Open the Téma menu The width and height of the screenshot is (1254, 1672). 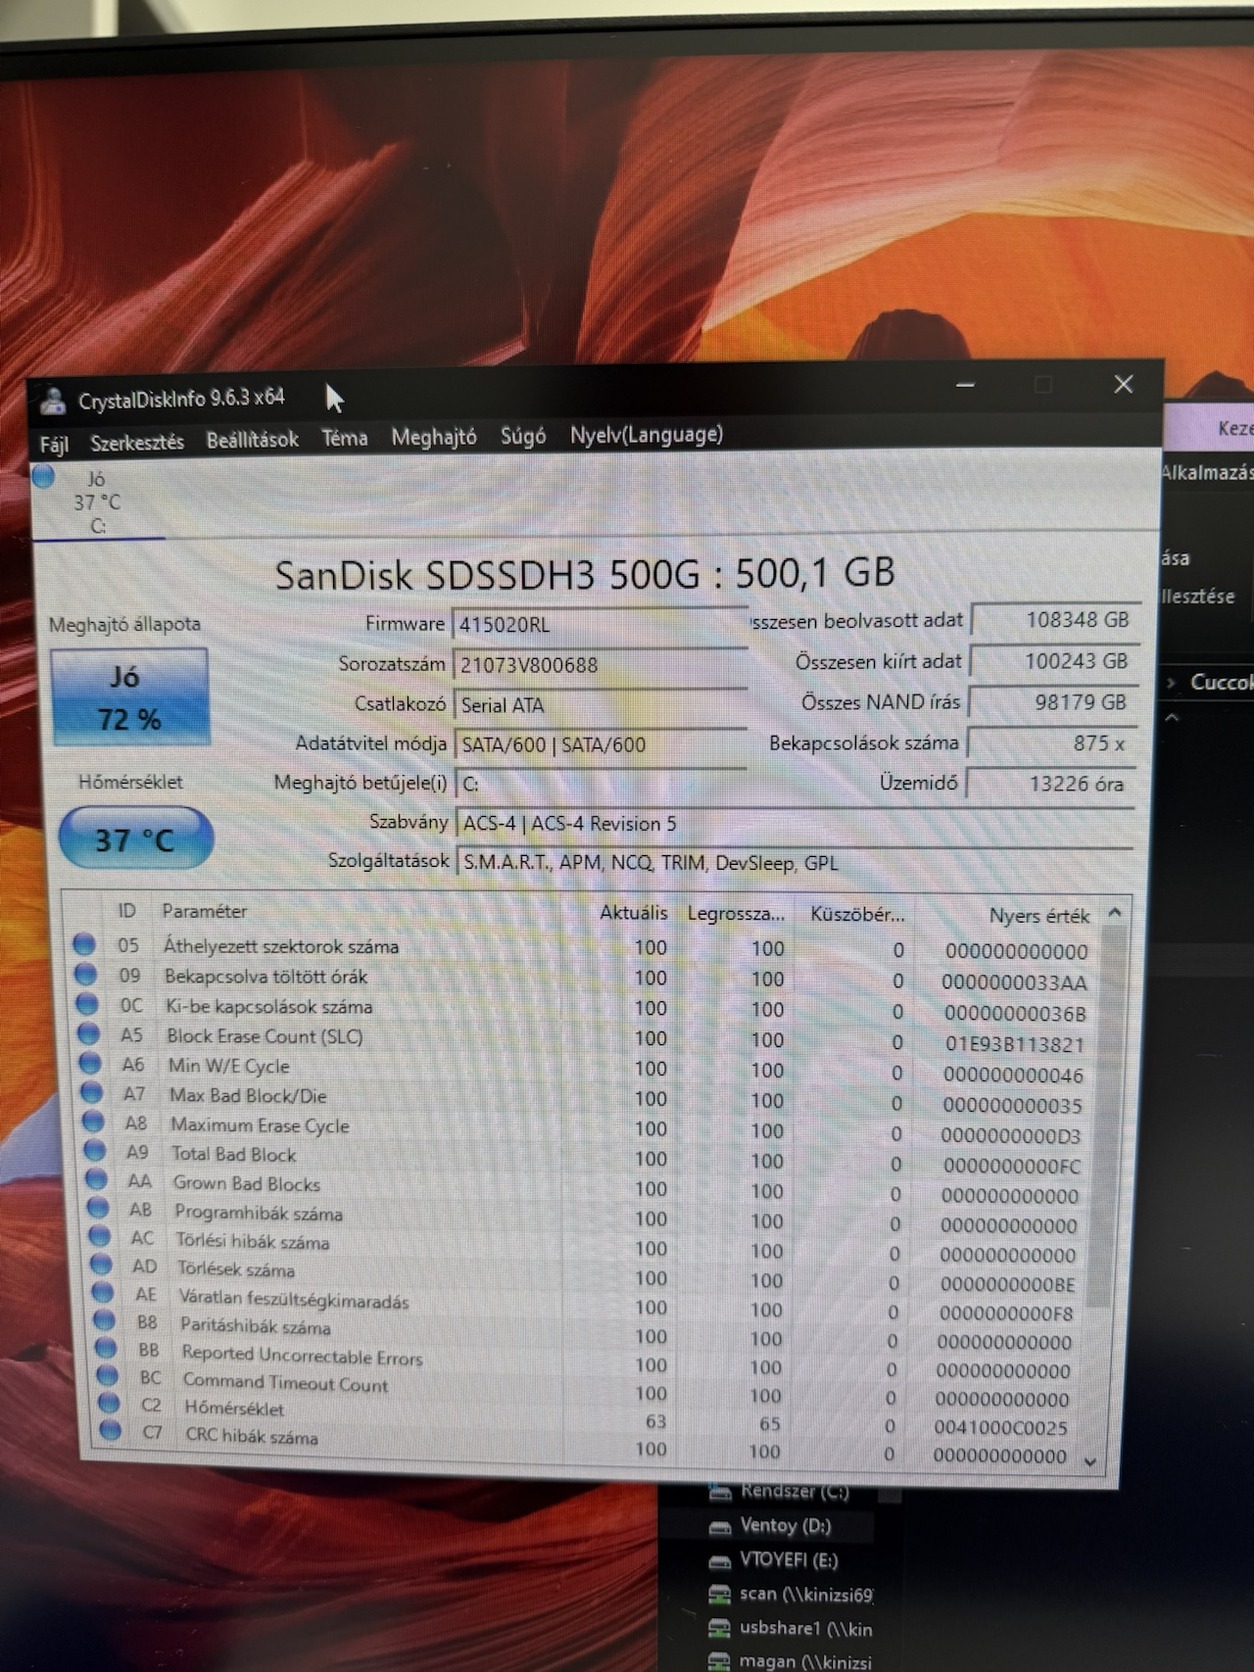click(344, 438)
